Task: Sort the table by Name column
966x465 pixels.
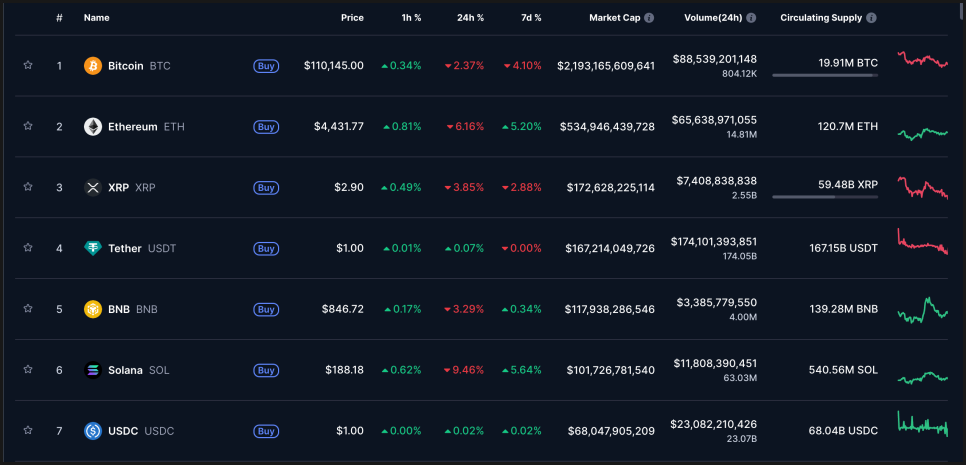Action: 97,18
